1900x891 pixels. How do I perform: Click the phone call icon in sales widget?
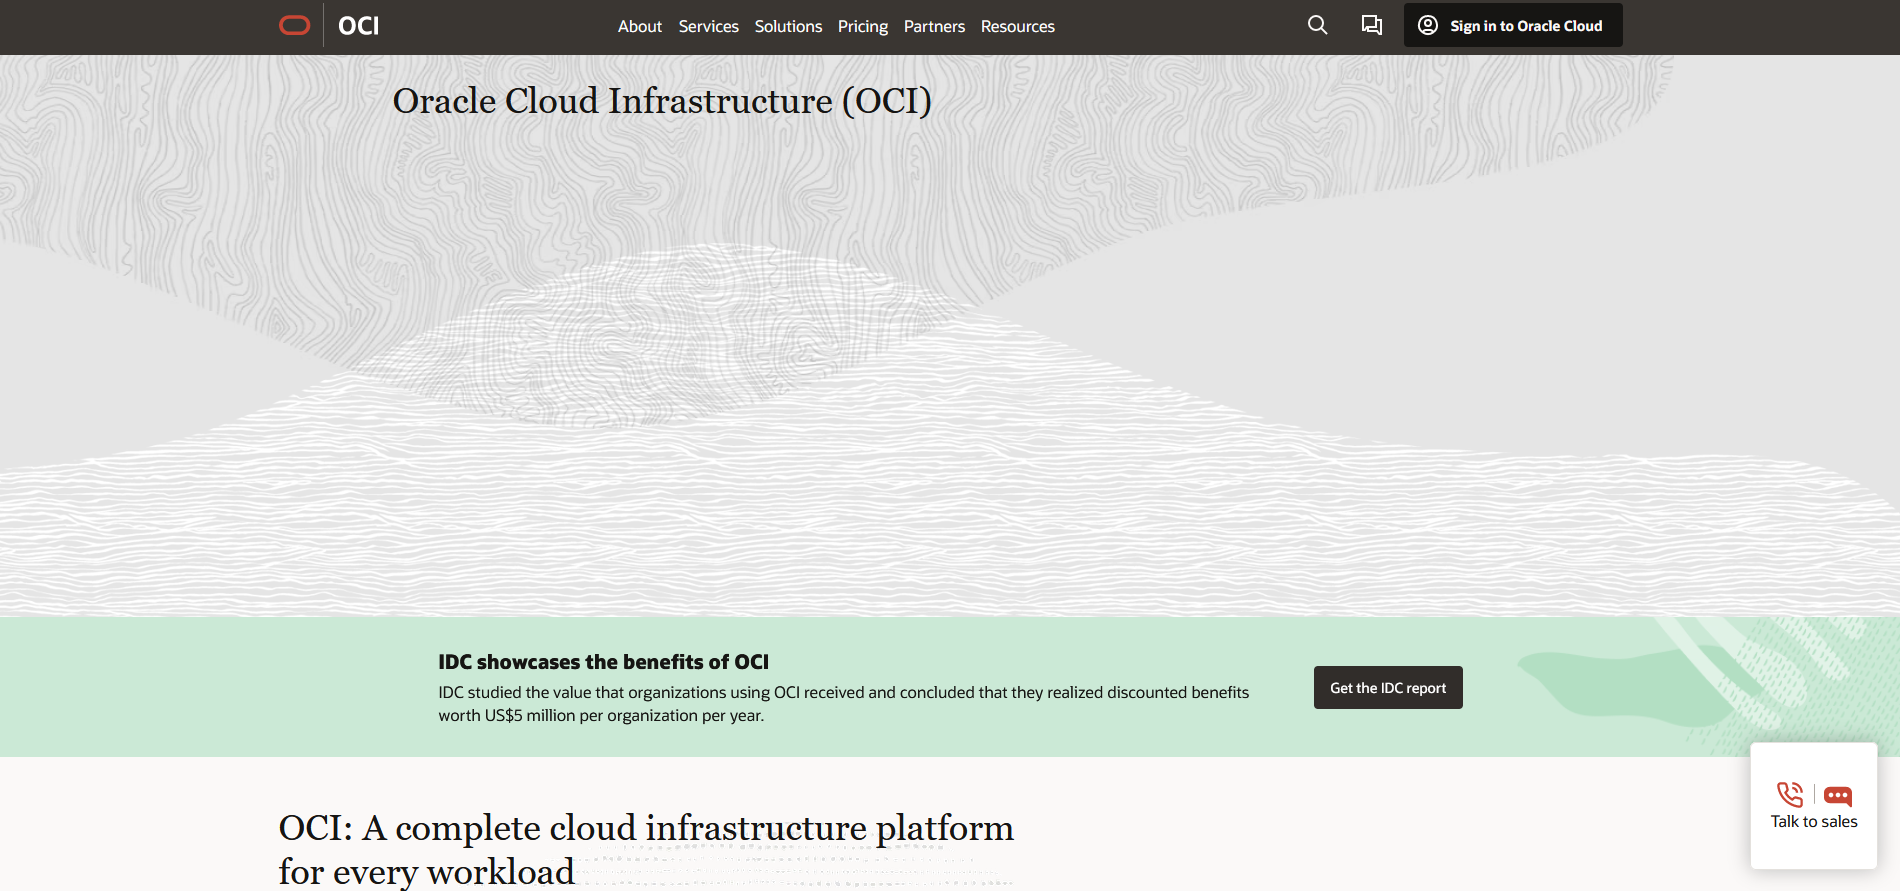click(x=1790, y=795)
